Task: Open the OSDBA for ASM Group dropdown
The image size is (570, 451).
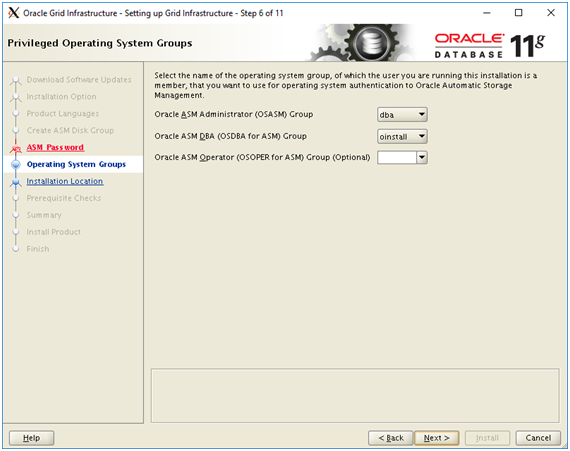Action: tap(402, 137)
